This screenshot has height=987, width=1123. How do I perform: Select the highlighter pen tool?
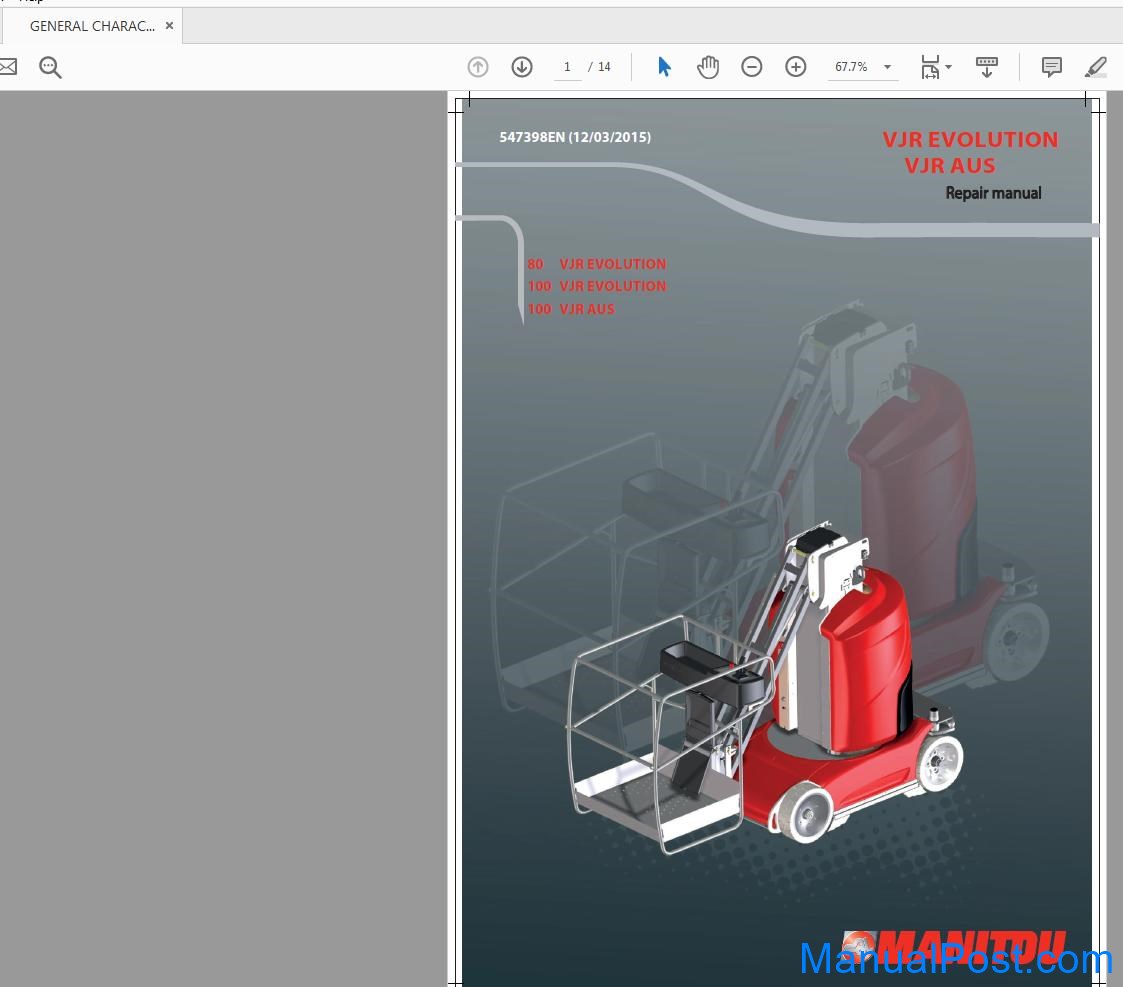coord(1096,67)
